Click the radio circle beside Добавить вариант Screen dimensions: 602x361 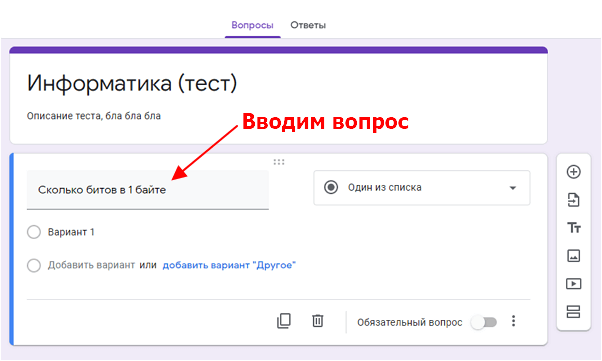(x=34, y=265)
